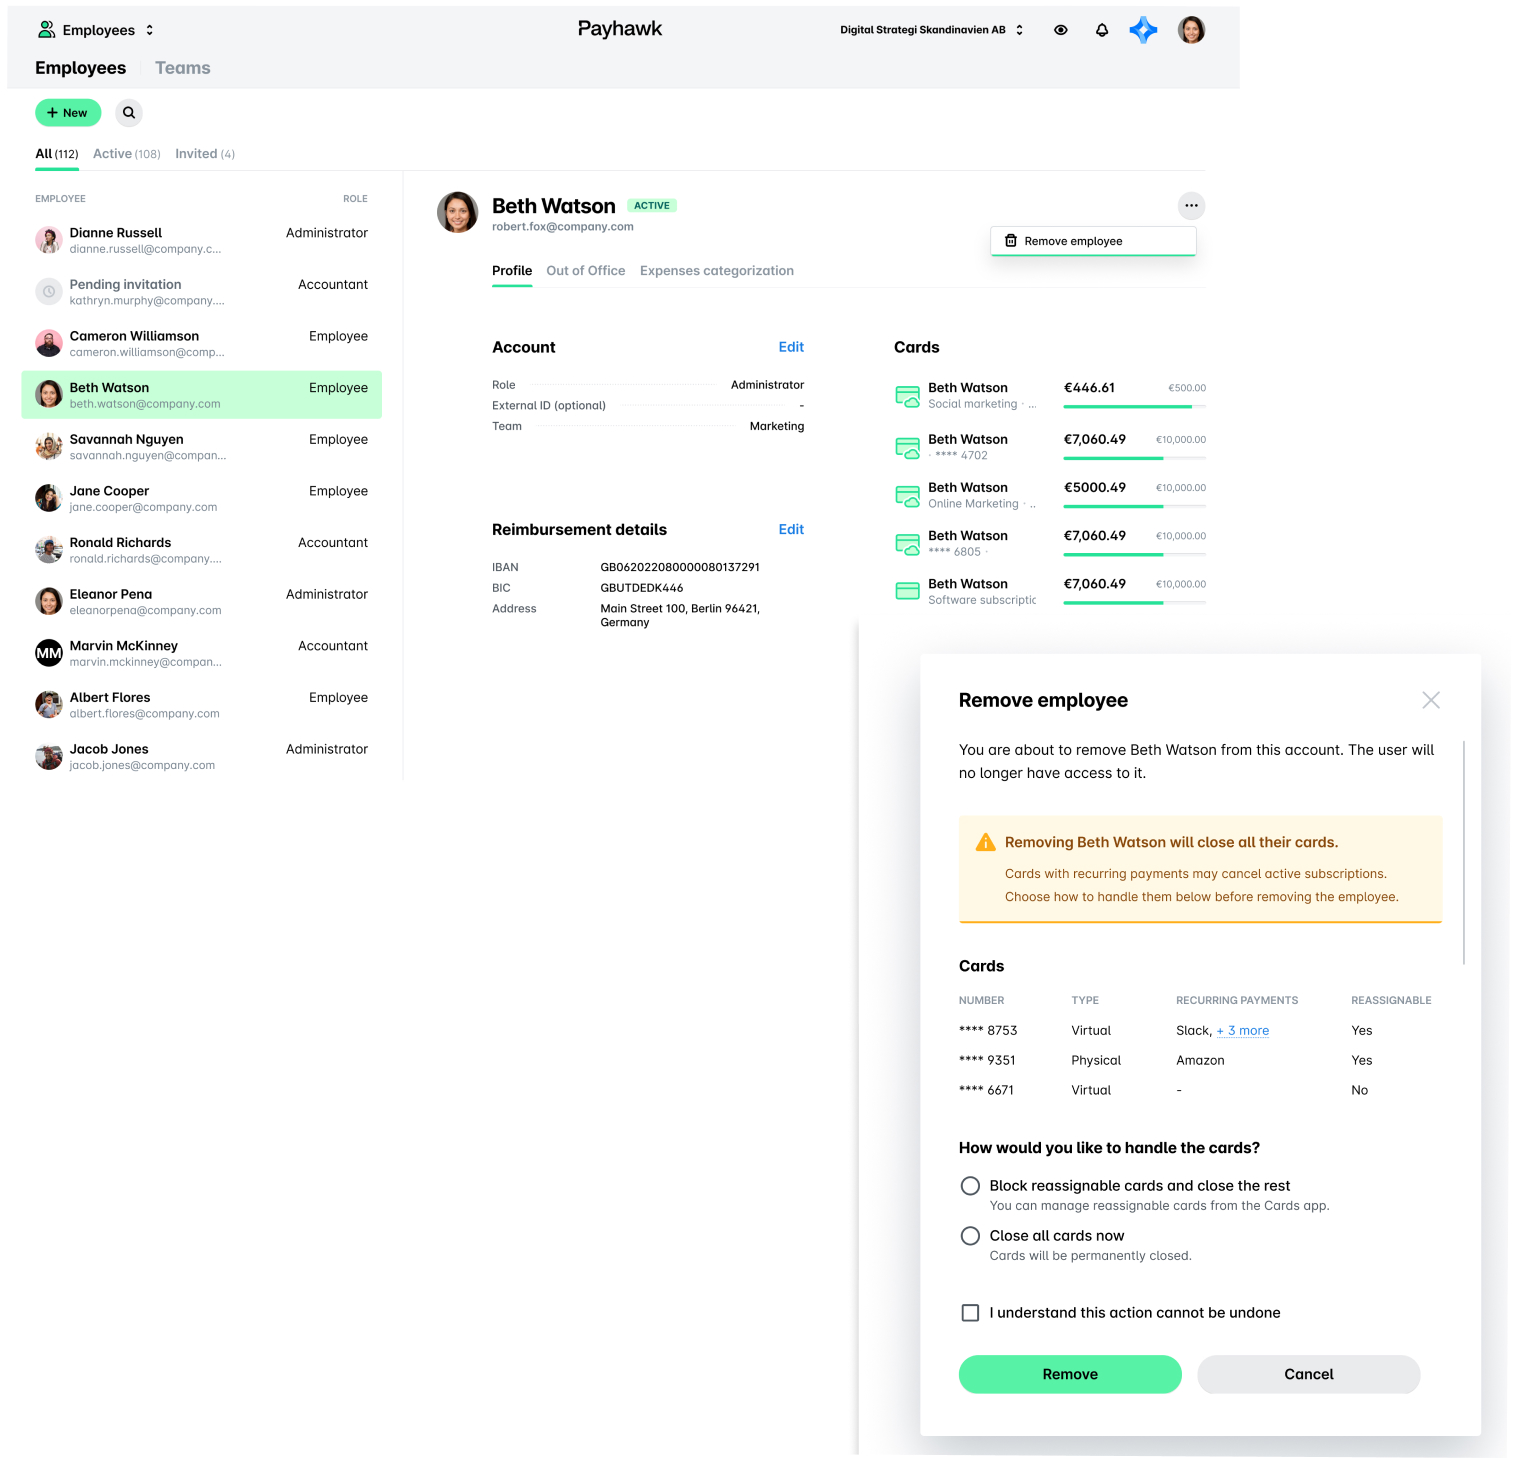Open the Out of Office tab
1515x1458 pixels.
coord(585,271)
